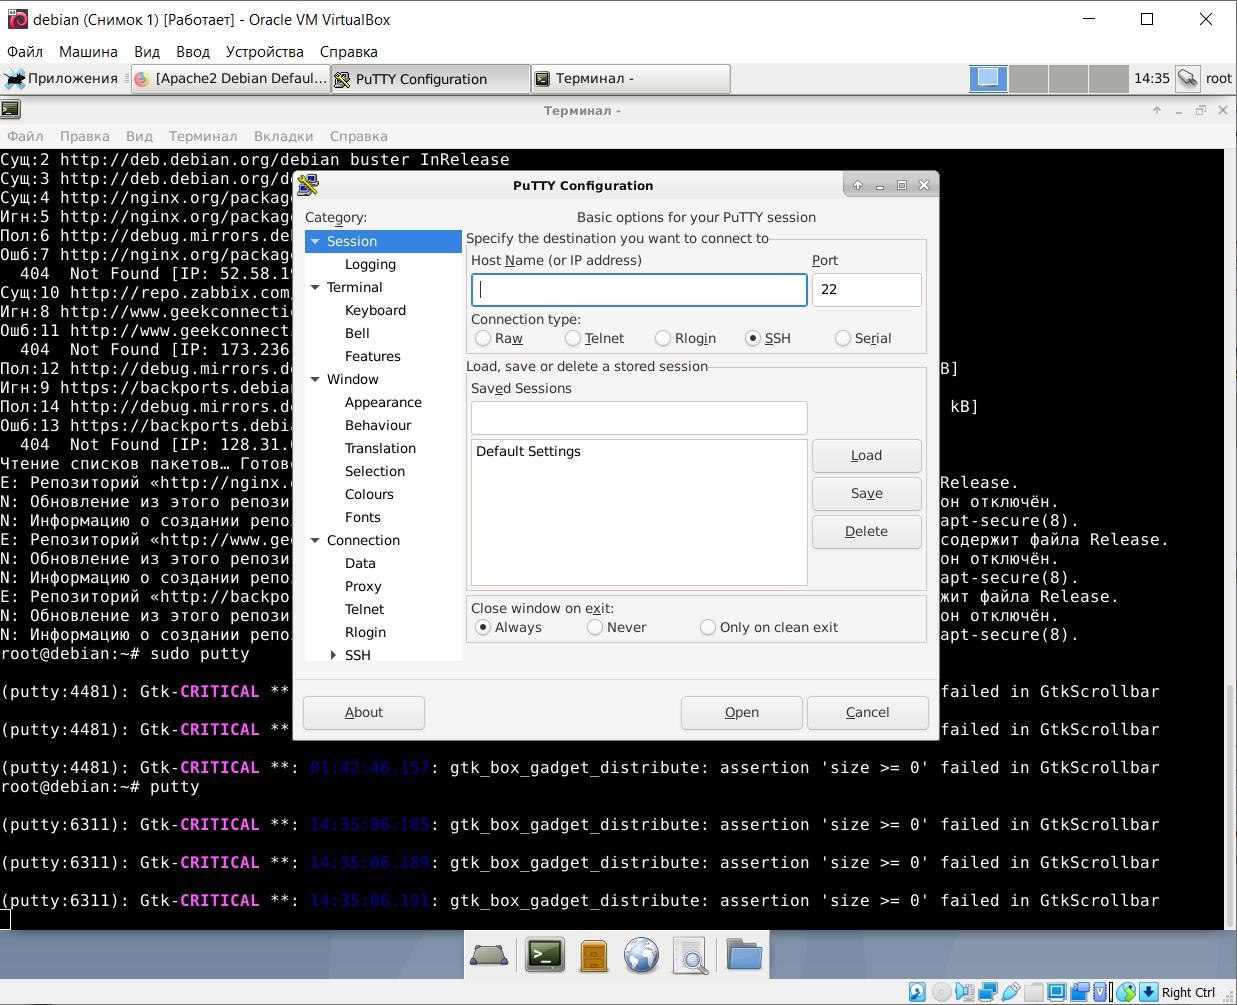
Task: Click the Load session button
Action: 866,455
